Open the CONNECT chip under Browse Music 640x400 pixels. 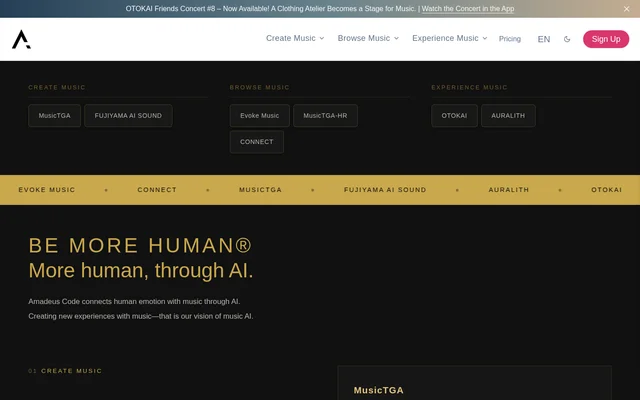pos(257,142)
